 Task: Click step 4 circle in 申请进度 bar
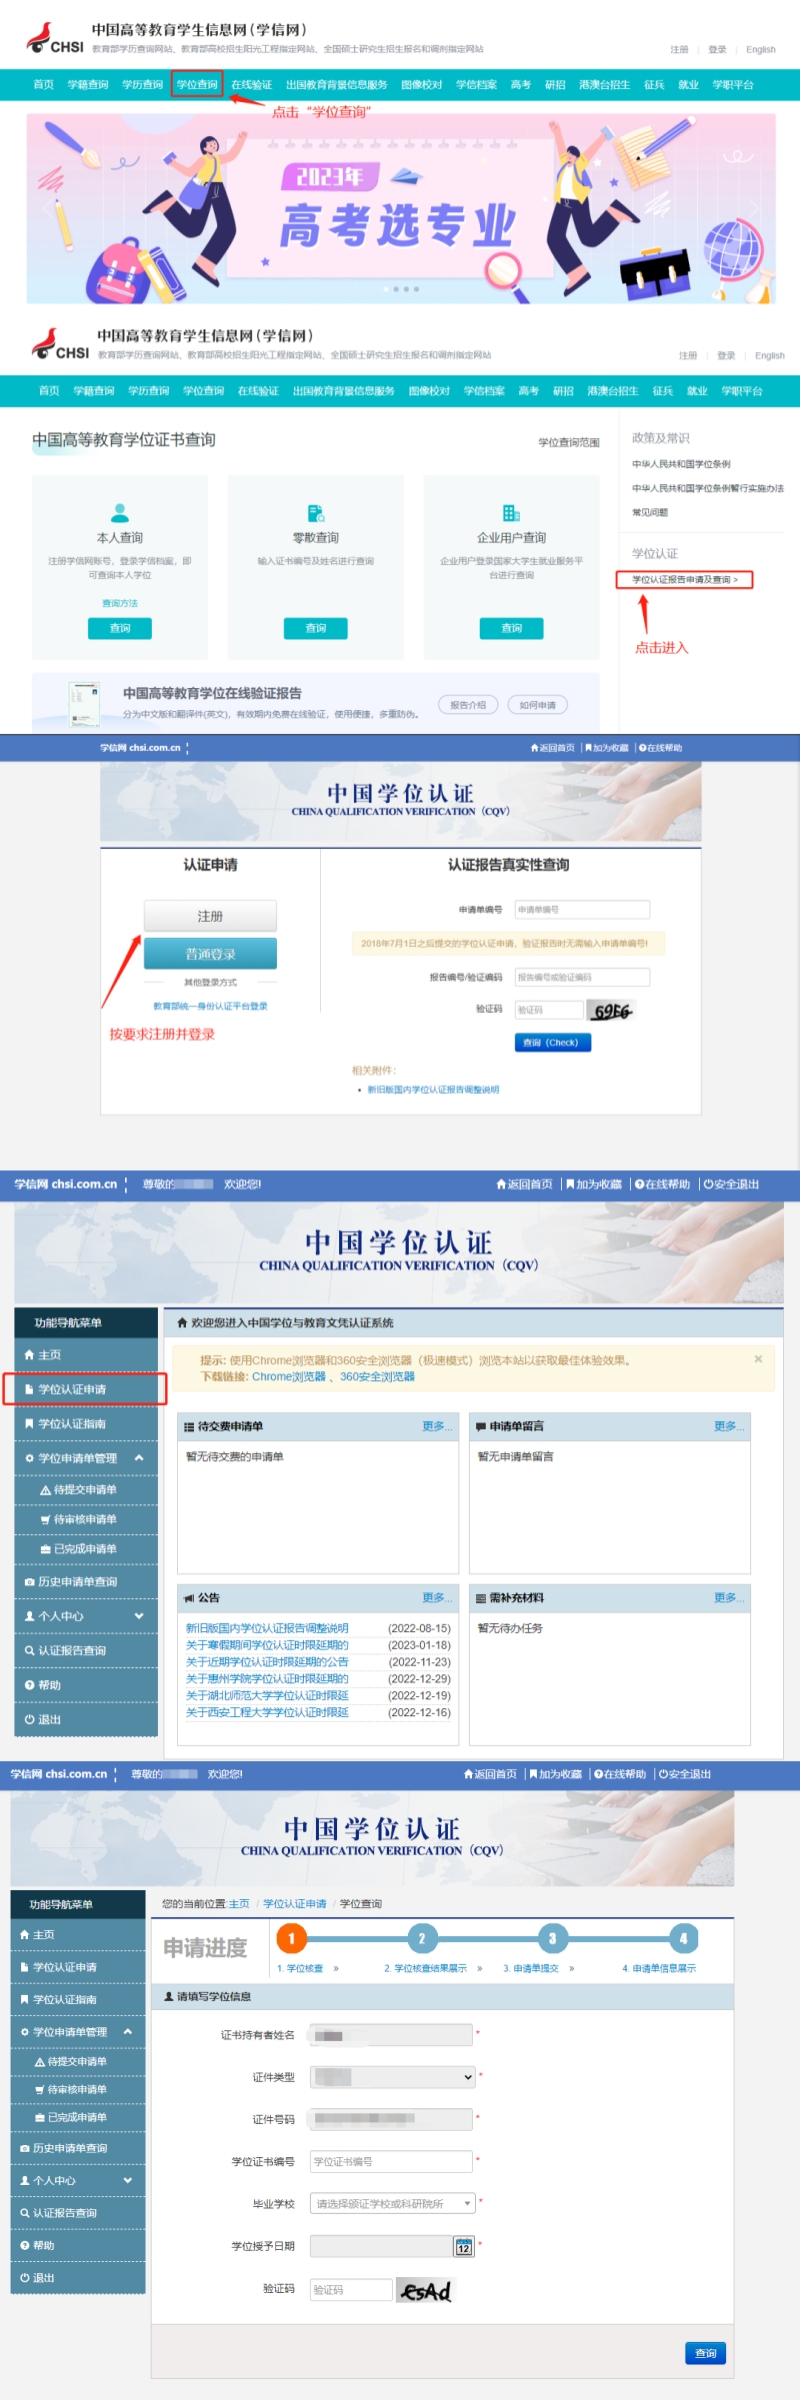point(683,1938)
